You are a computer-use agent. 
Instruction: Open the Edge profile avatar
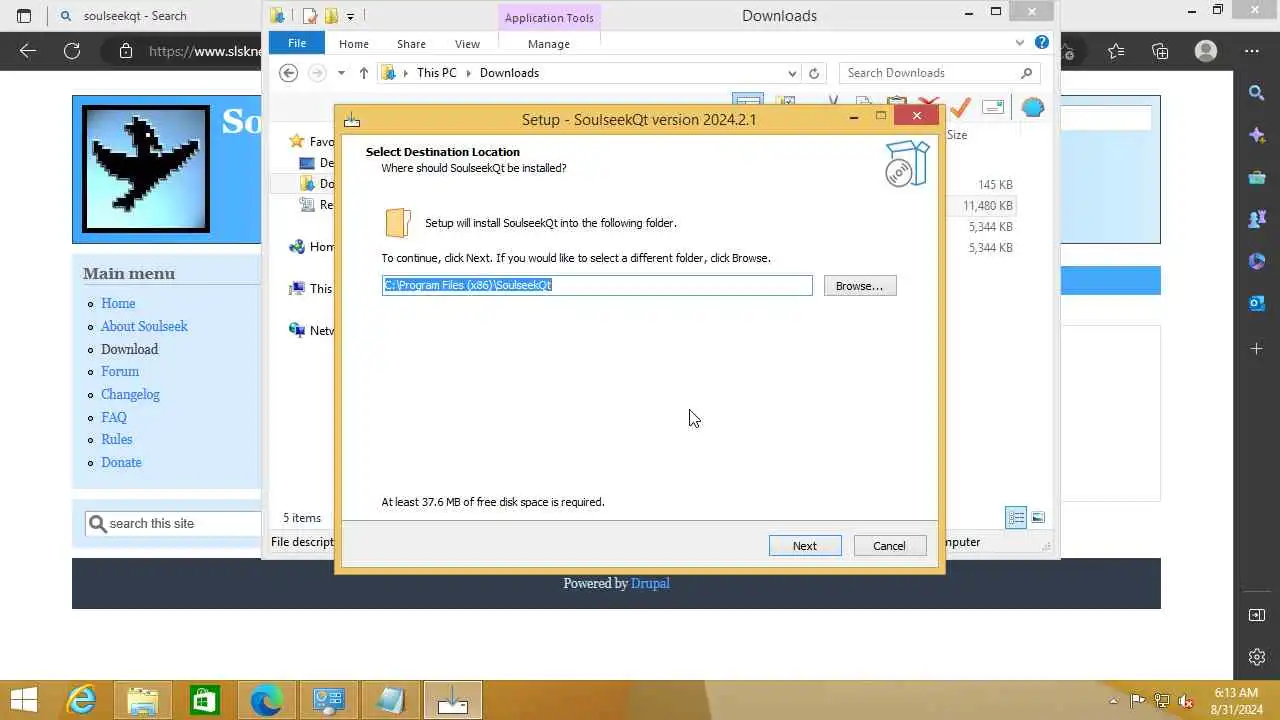click(1206, 51)
